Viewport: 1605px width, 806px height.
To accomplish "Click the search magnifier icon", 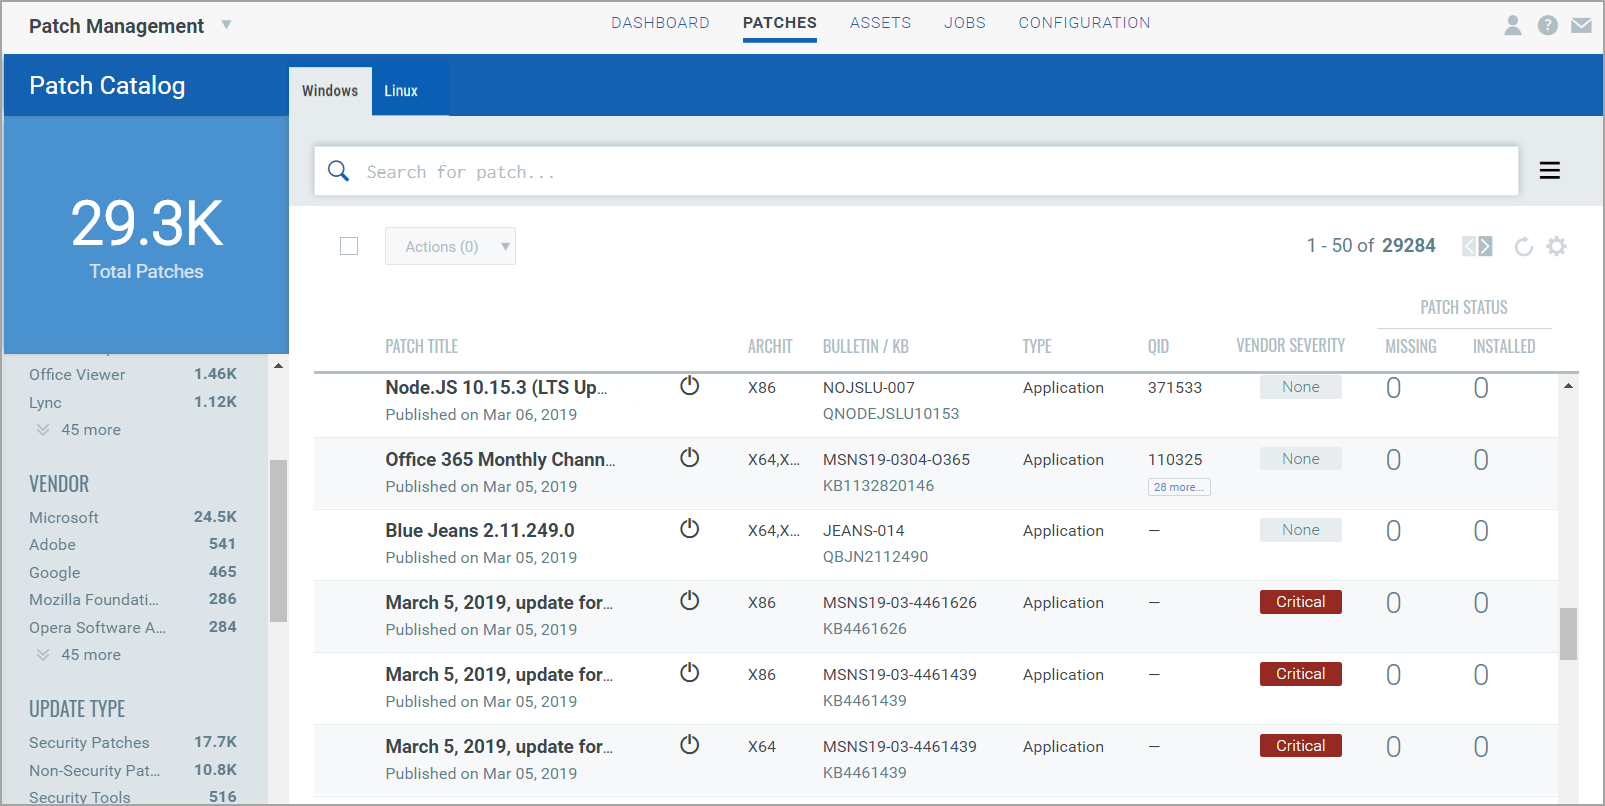I will click(x=339, y=171).
